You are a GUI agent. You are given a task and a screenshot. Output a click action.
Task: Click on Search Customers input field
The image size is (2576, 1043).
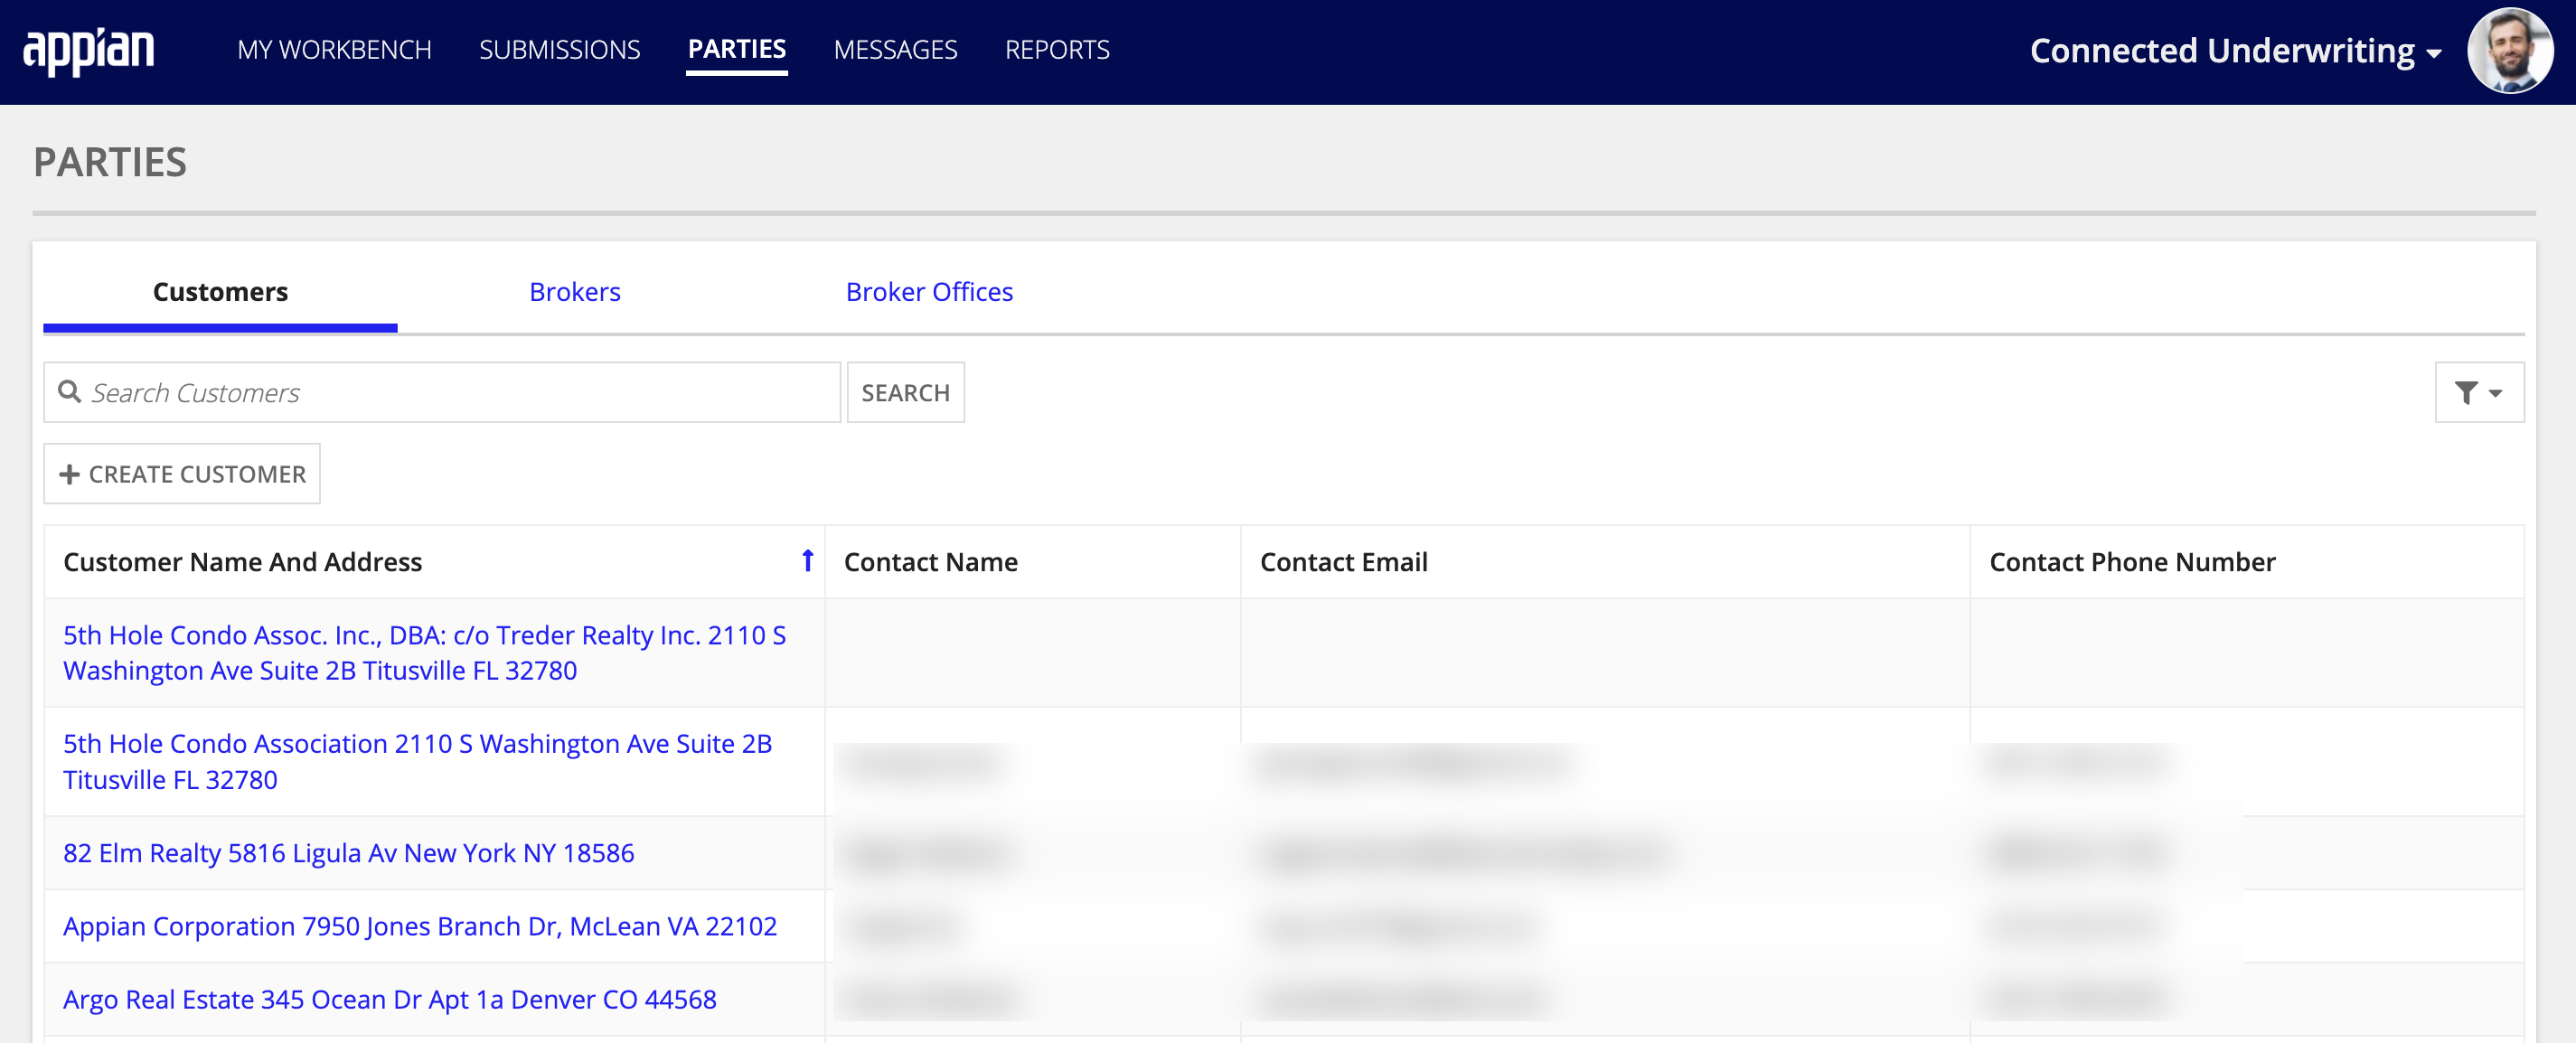pyautogui.click(x=442, y=392)
